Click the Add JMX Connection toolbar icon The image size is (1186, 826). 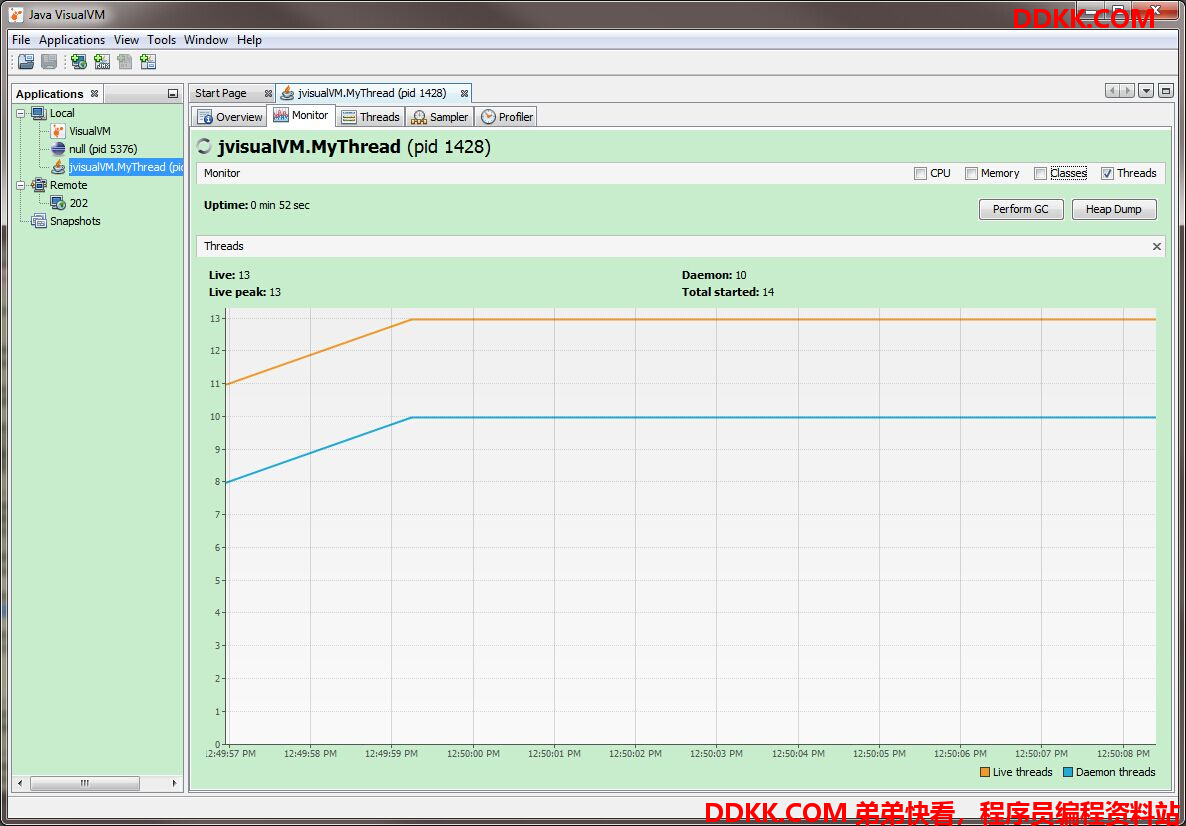[x=102, y=62]
